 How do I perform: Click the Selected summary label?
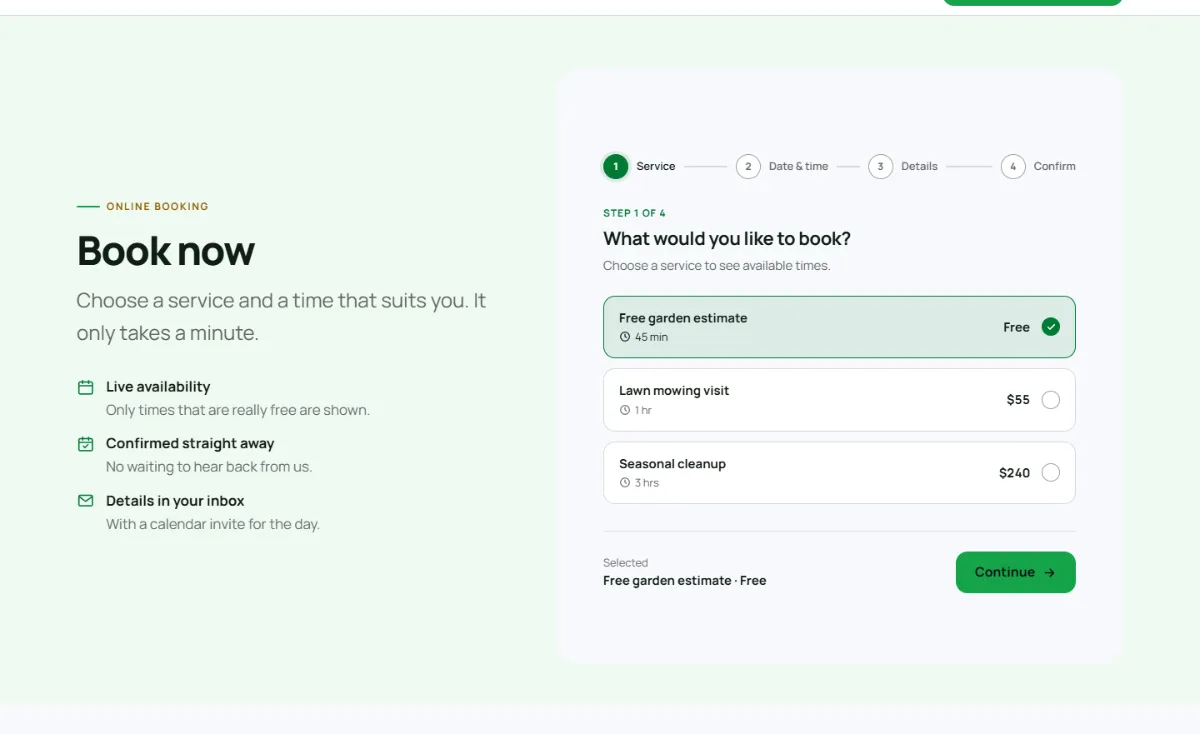pyautogui.click(x=625, y=563)
